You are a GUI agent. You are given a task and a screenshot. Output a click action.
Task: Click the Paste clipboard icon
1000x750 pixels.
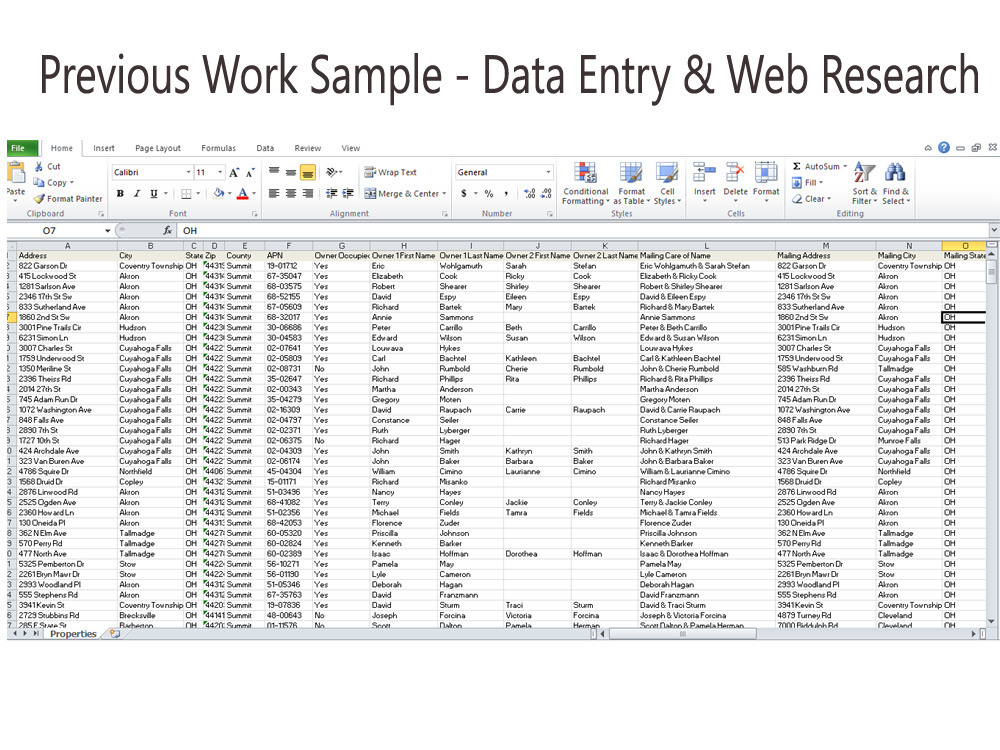pos(16,173)
